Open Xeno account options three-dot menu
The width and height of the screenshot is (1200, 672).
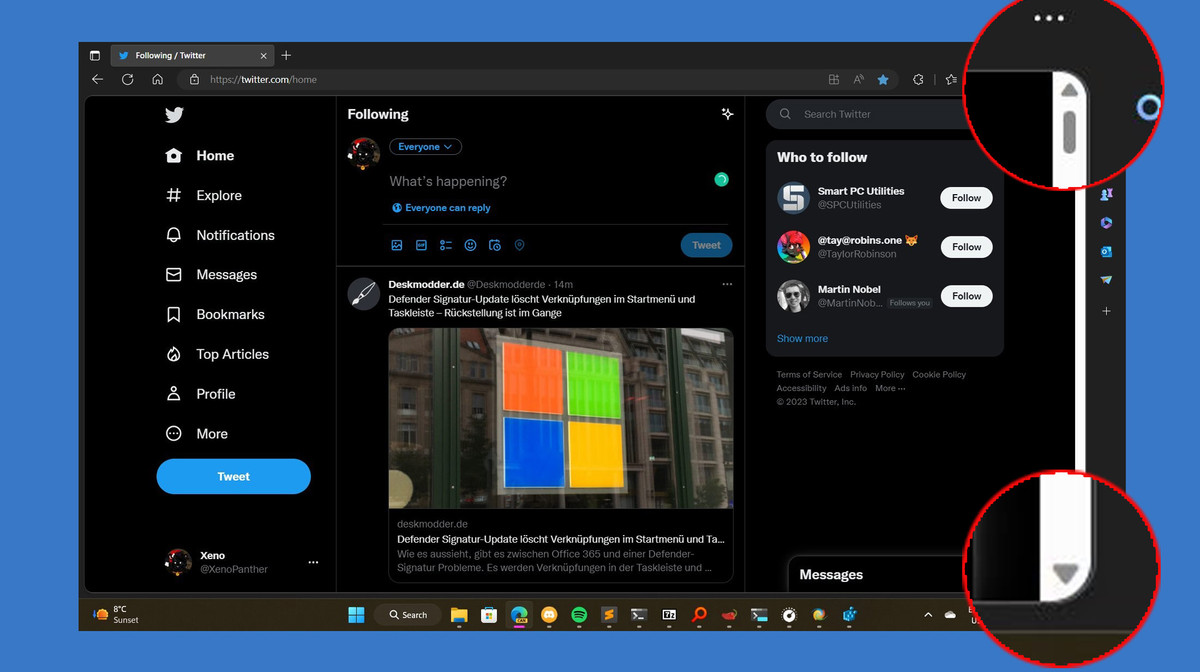pyautogui.click(x=313, y=563)
